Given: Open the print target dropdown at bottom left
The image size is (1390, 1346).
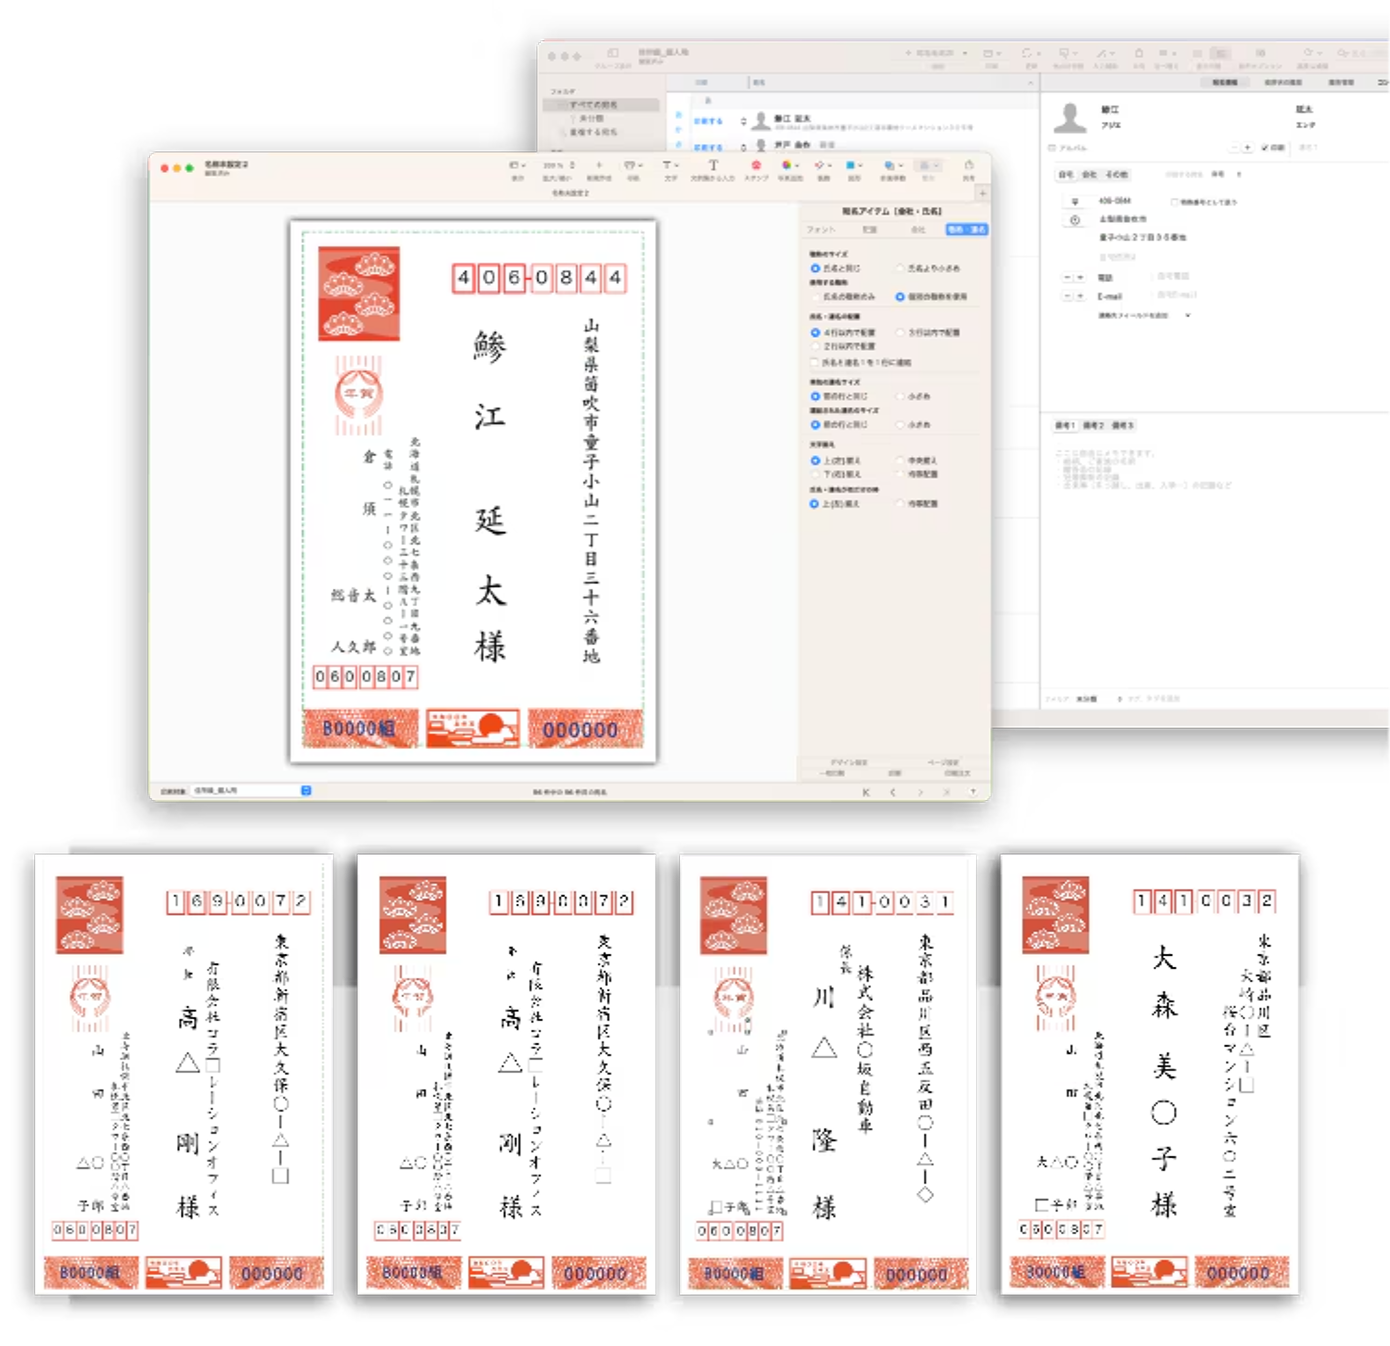Looking at the screenshot, I should pyautogui.click(x=306, y=791).
